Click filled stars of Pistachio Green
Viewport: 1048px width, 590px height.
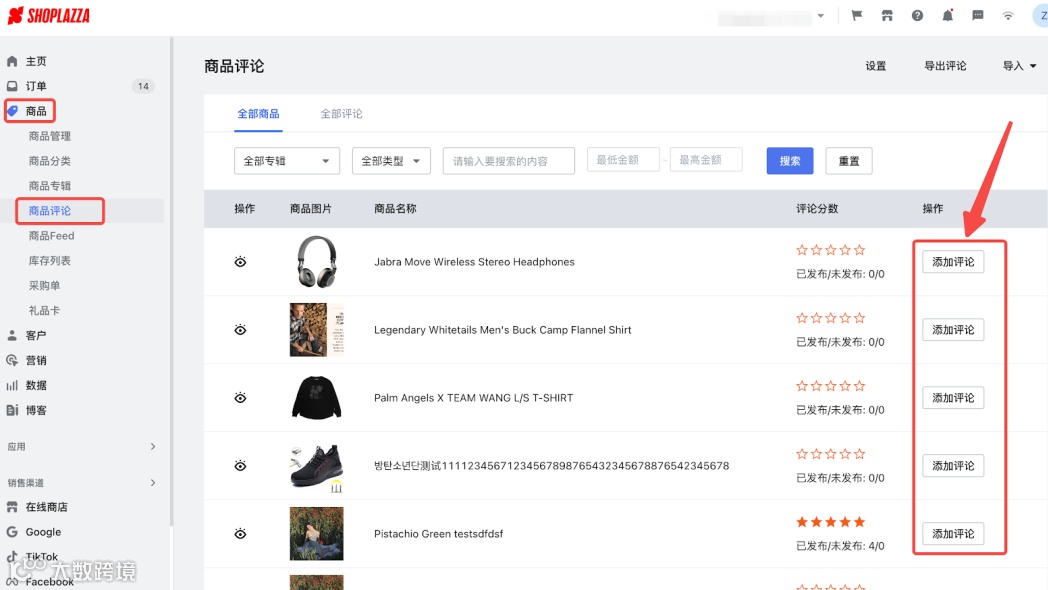pos(831,522)
